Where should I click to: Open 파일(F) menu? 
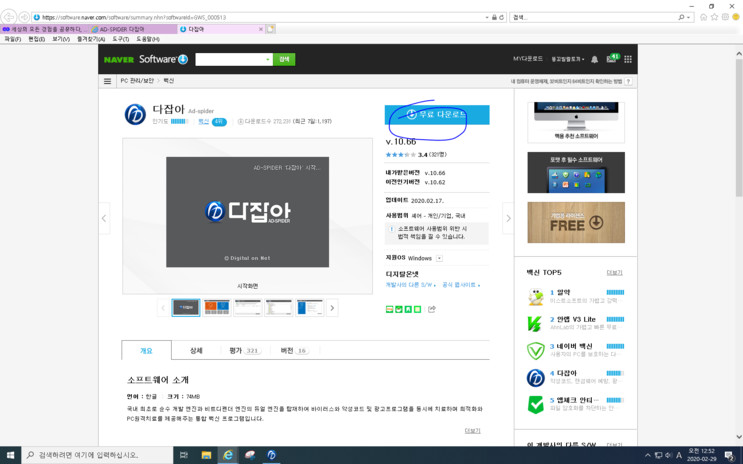[13, 39]
